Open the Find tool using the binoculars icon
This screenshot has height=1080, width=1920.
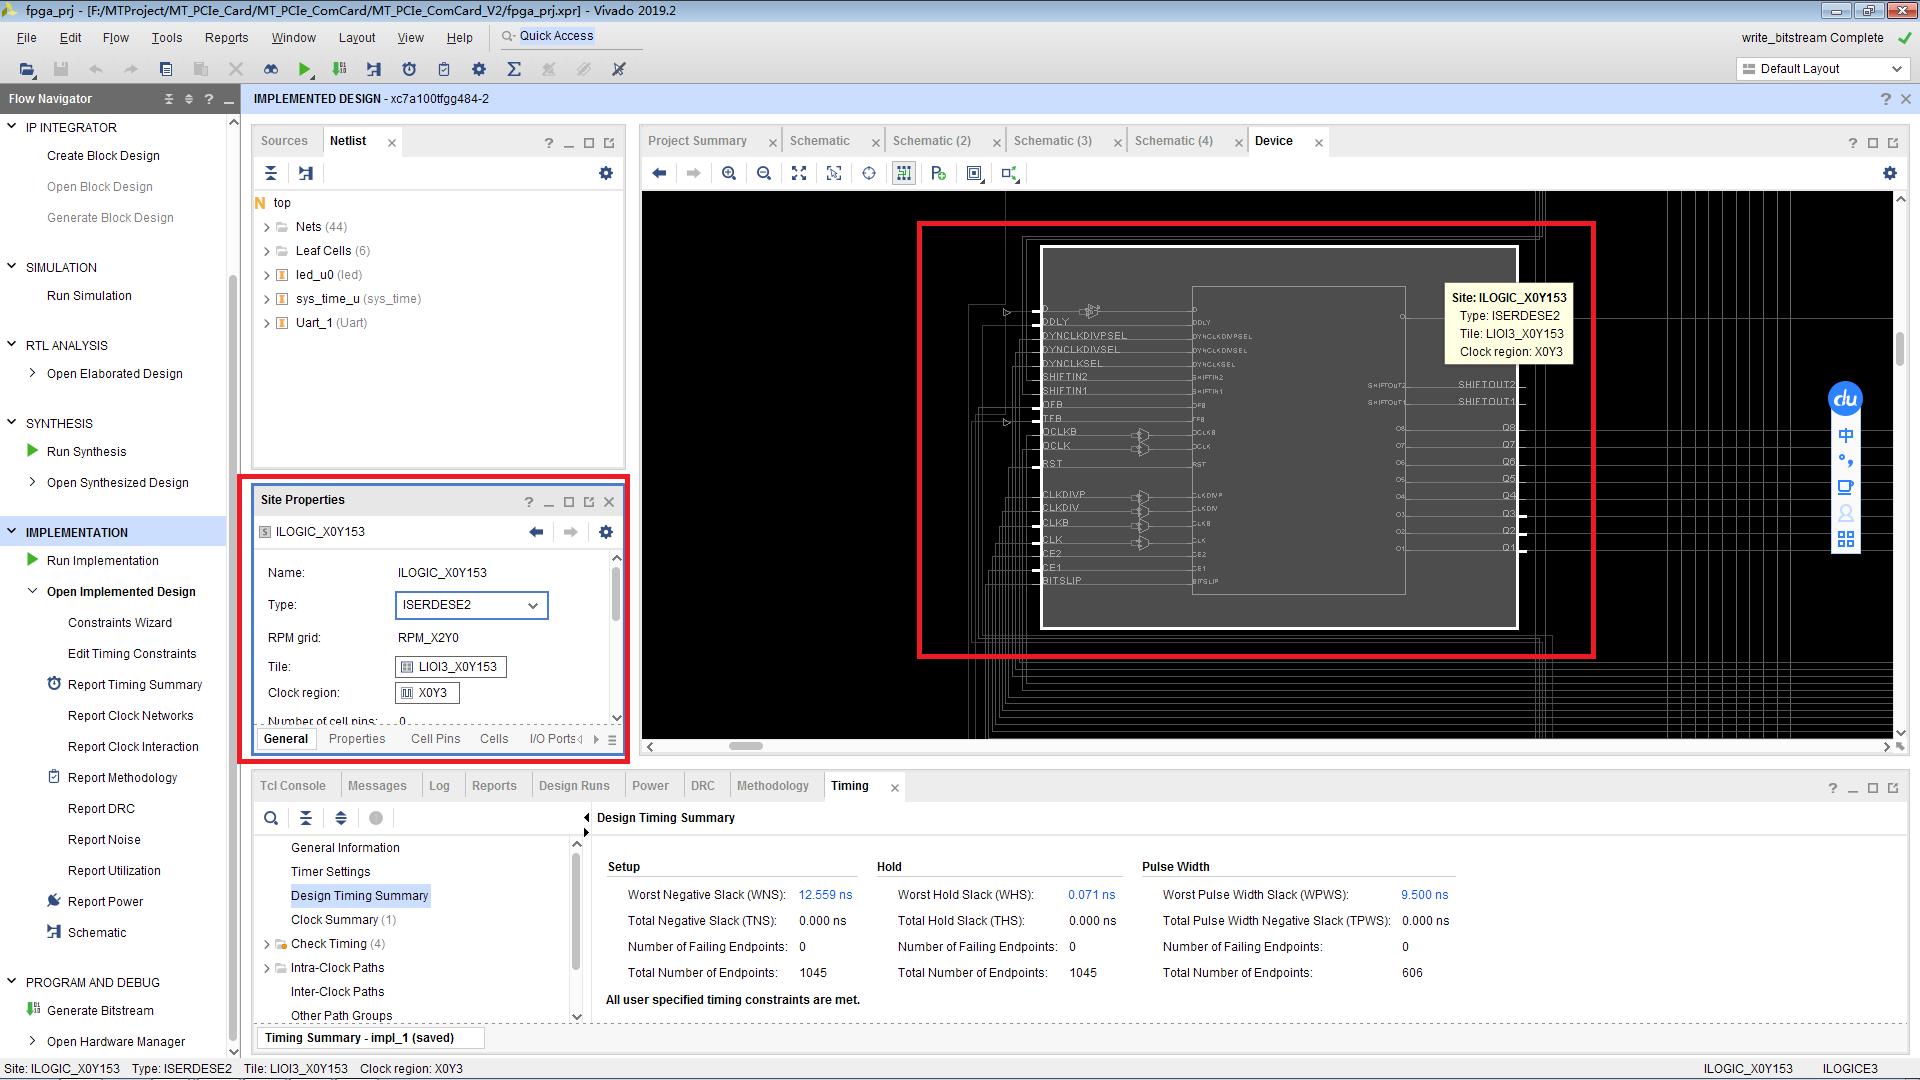(270, 69)
